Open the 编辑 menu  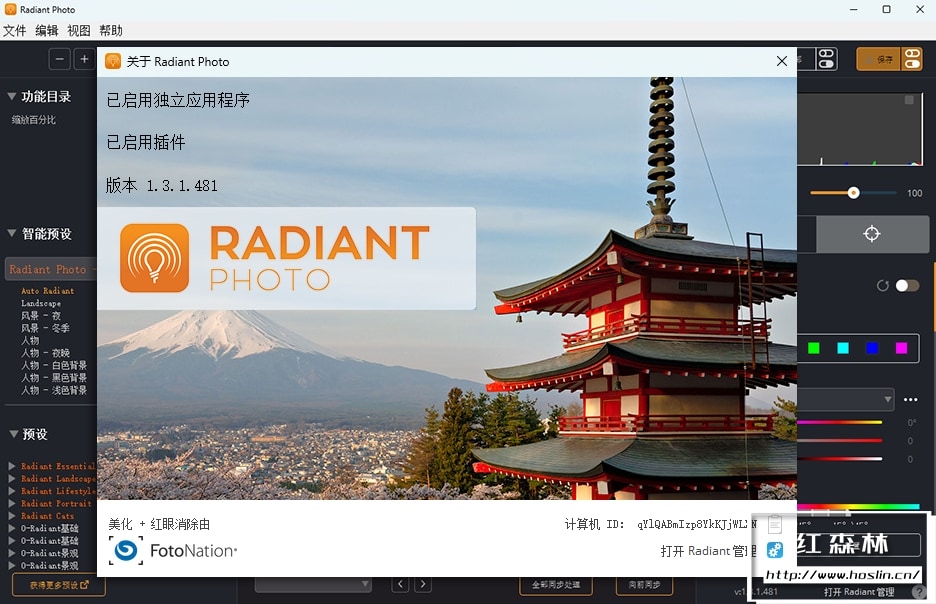tap(47, 30)
